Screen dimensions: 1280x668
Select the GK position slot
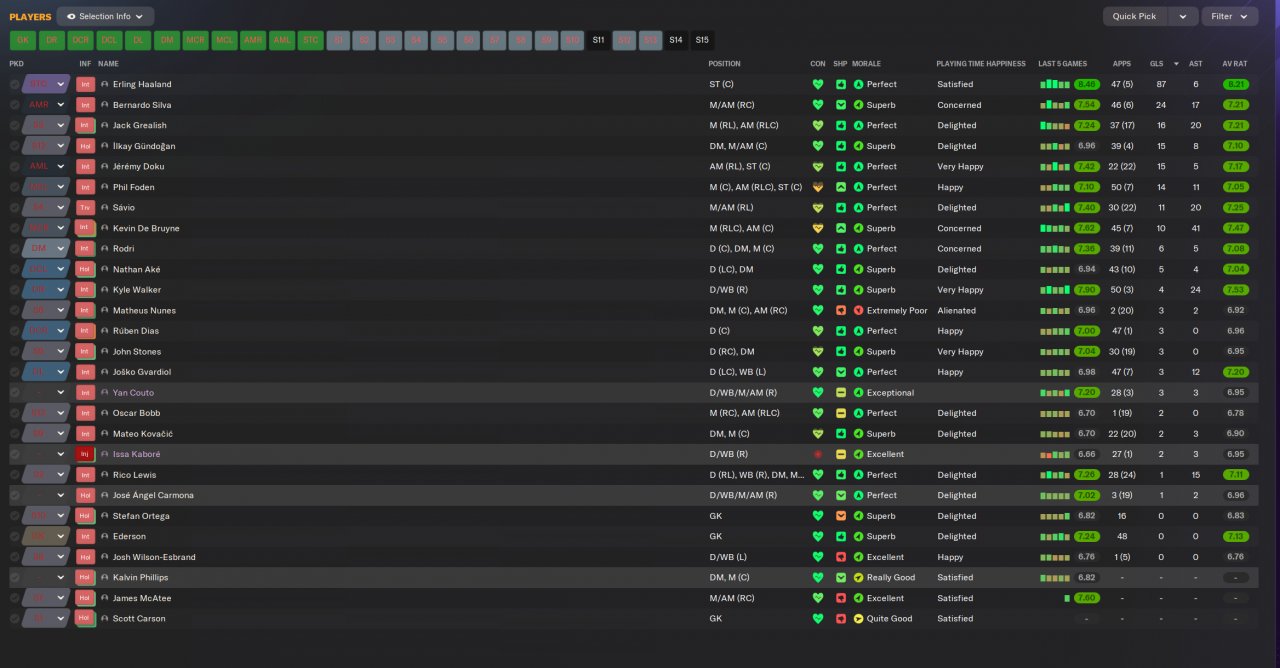pos(23,40)
